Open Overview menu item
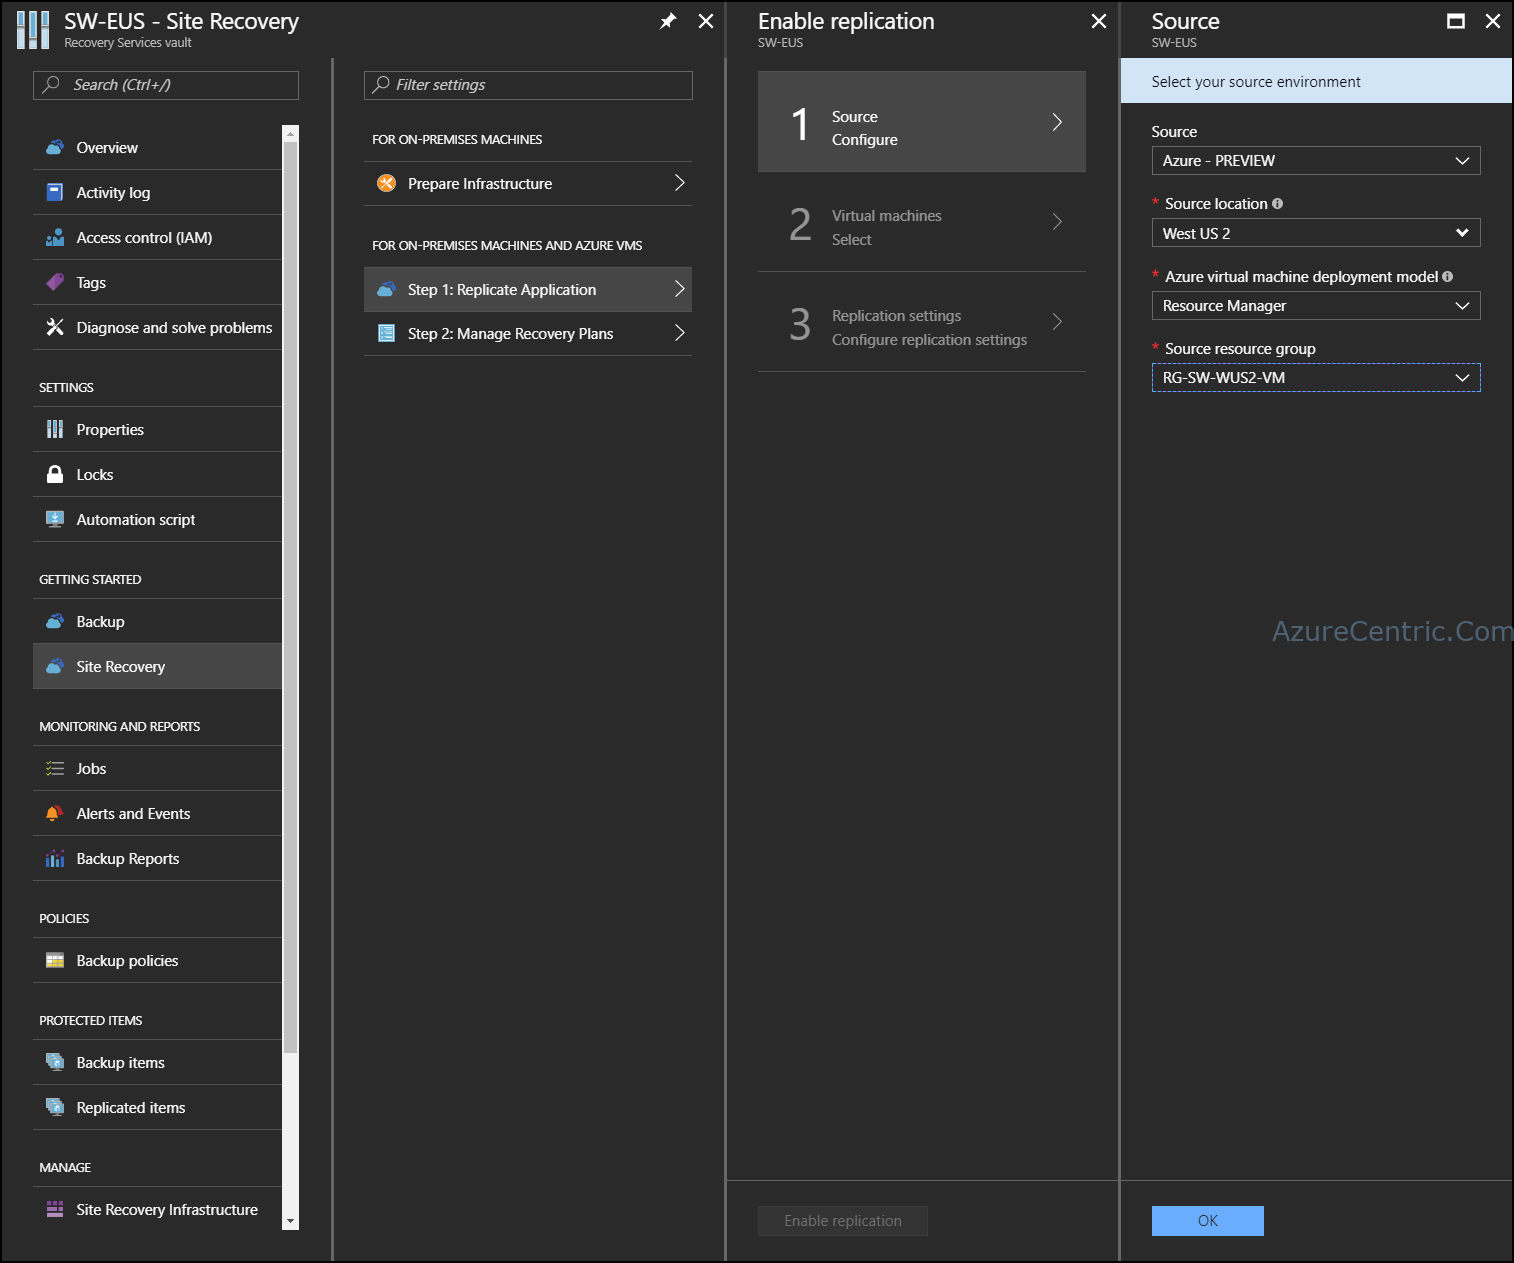The width and height of the screenshot is (1514, 1263). tap(158, 147)
